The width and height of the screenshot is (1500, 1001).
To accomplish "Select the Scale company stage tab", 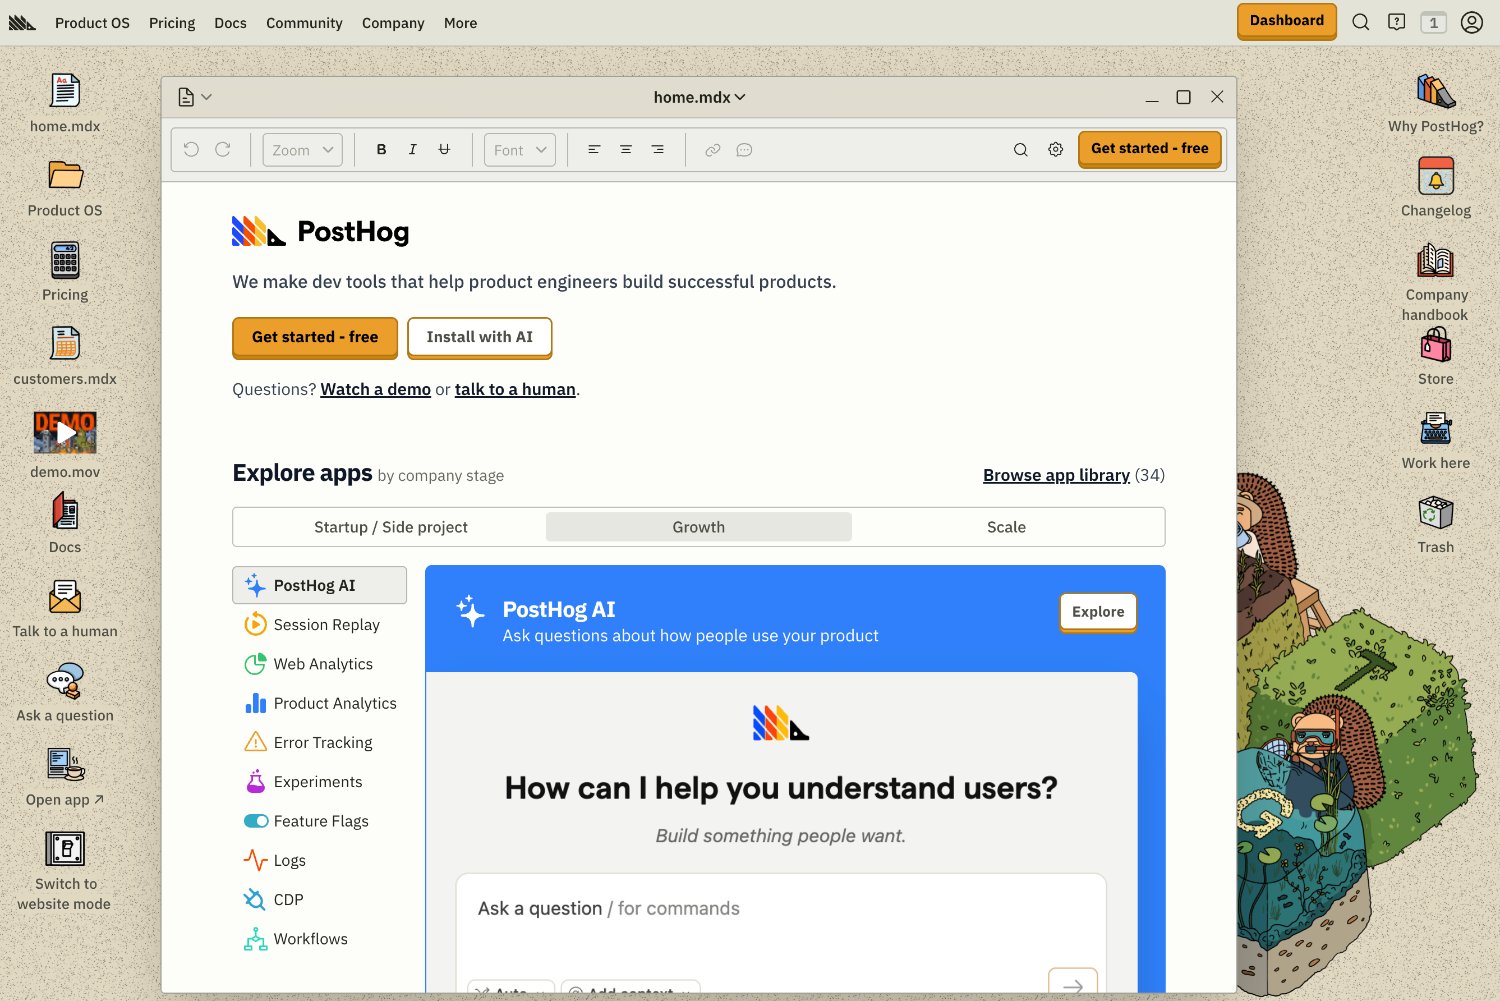I will pos(1006,527).
